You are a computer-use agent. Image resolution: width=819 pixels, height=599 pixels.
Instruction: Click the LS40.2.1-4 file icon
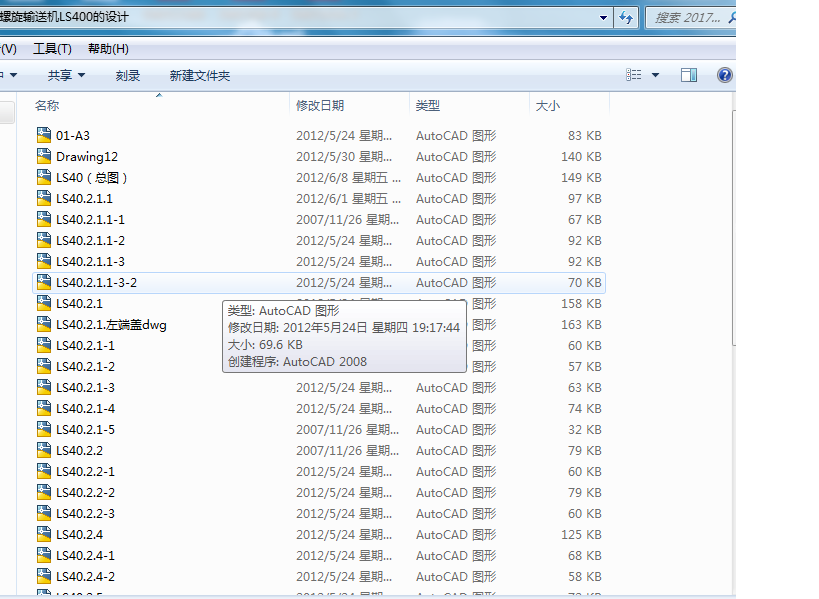pos(44,408)
